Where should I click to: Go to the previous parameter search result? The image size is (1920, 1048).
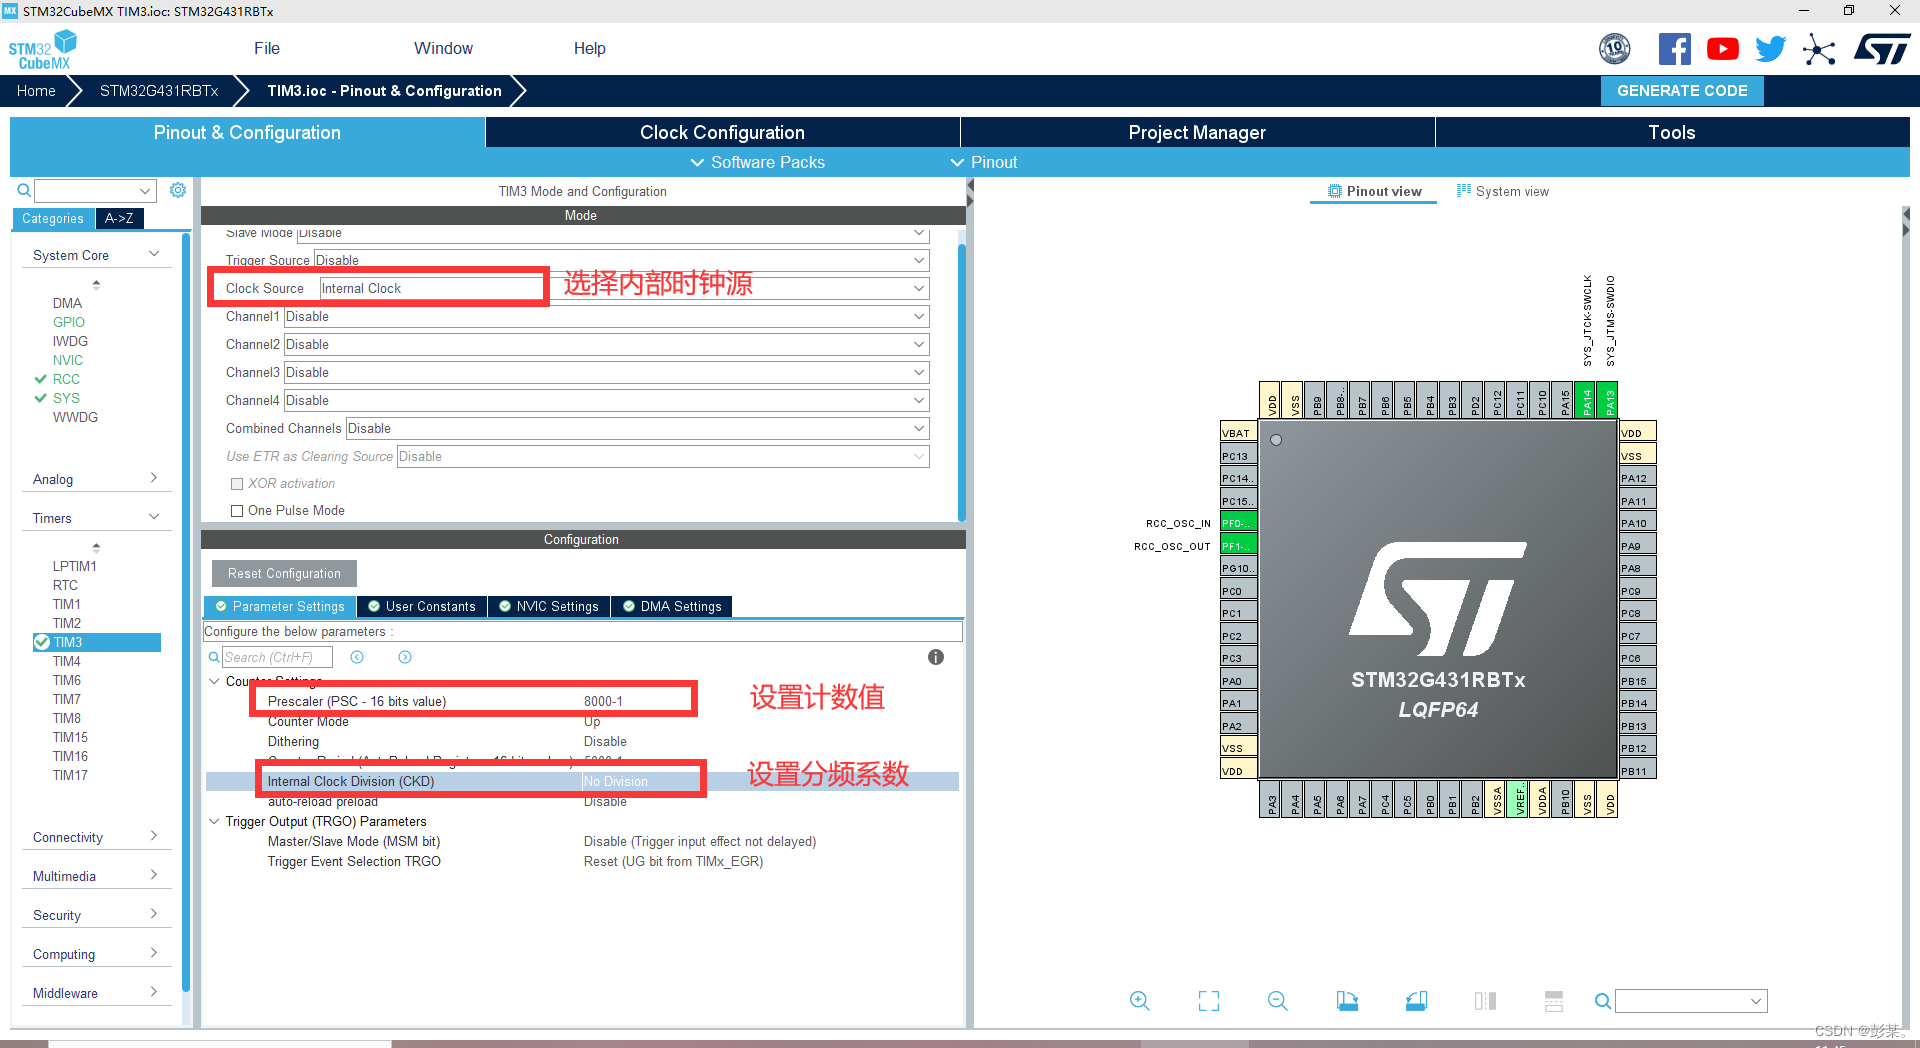point(357,657)
